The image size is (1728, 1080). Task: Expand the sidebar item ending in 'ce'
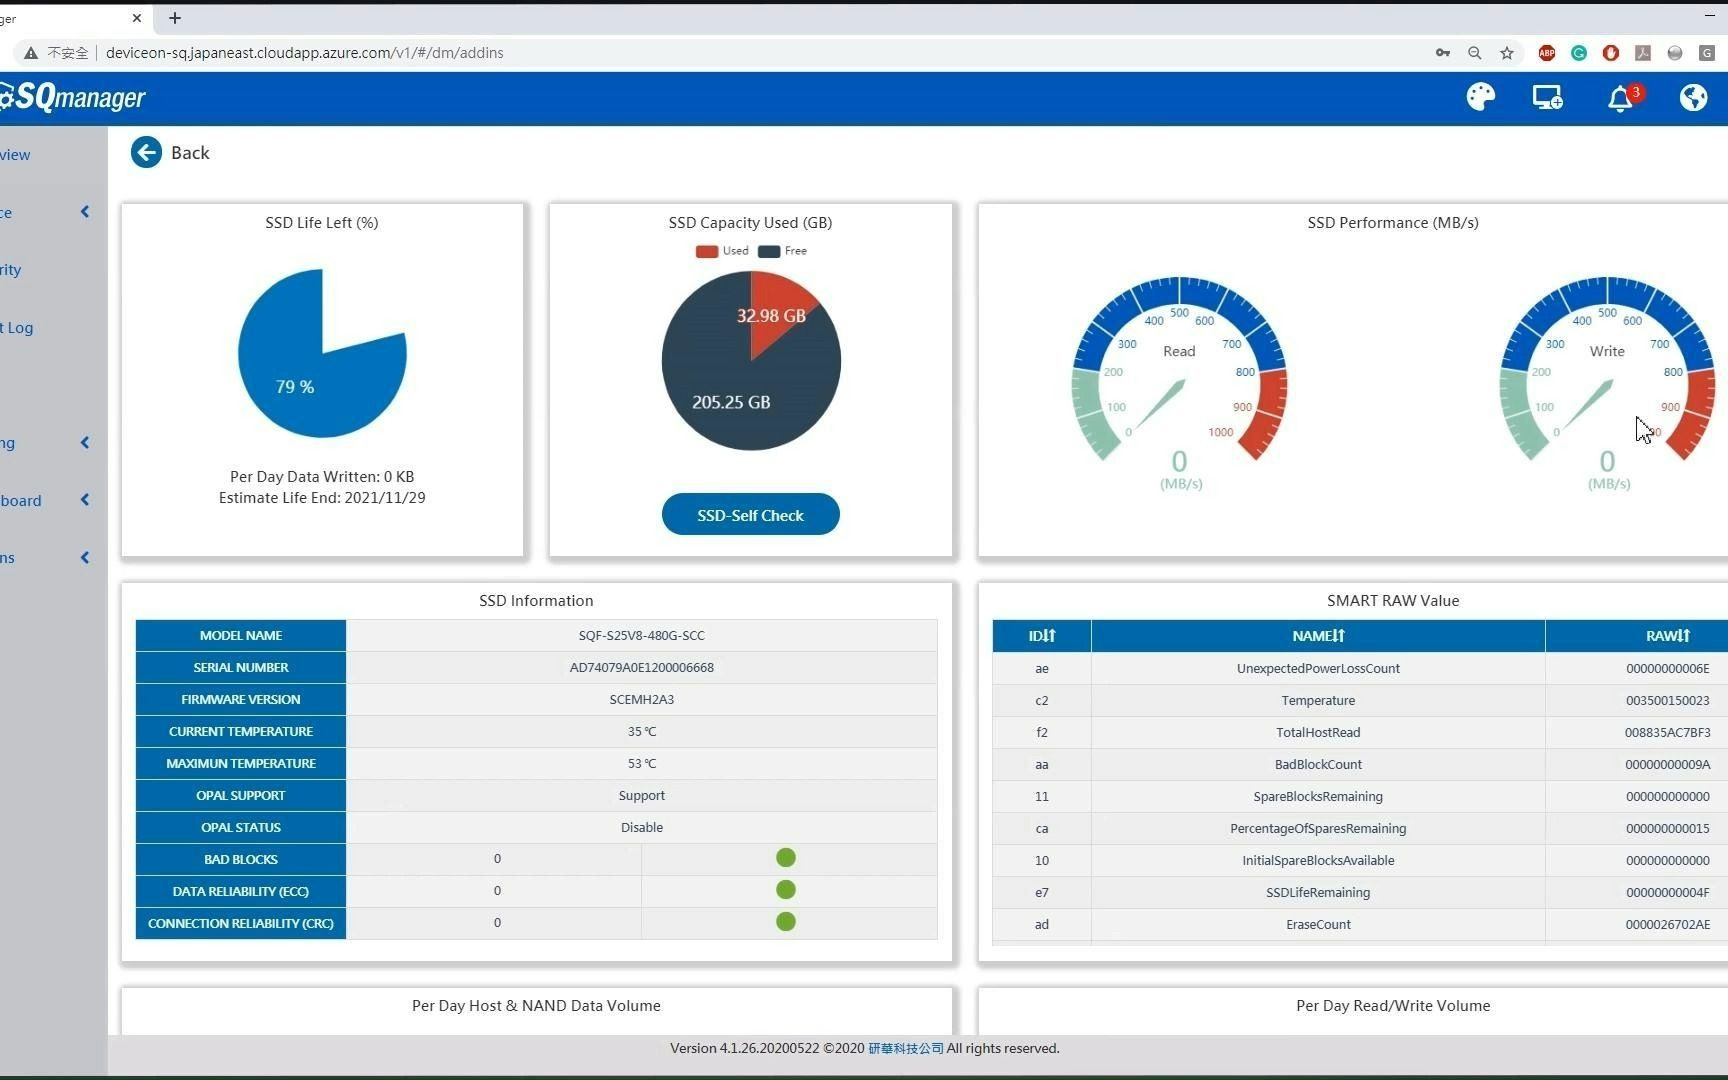[85, 212]
